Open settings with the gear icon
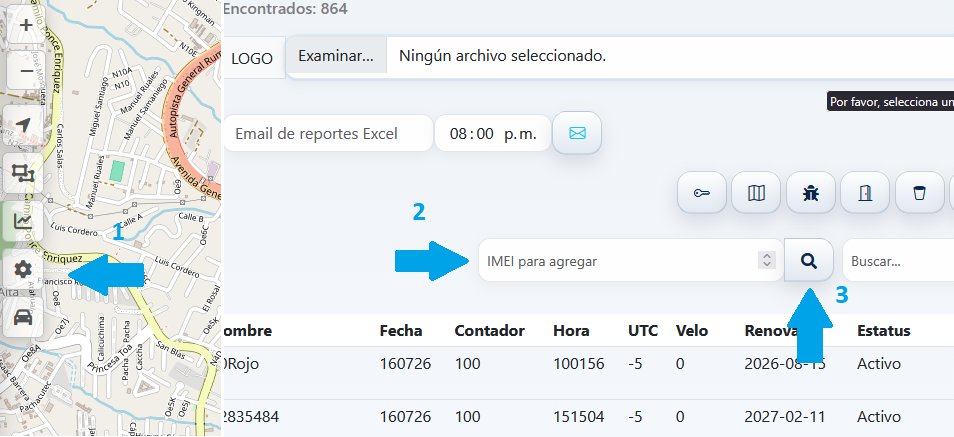 tap(23, 269)
